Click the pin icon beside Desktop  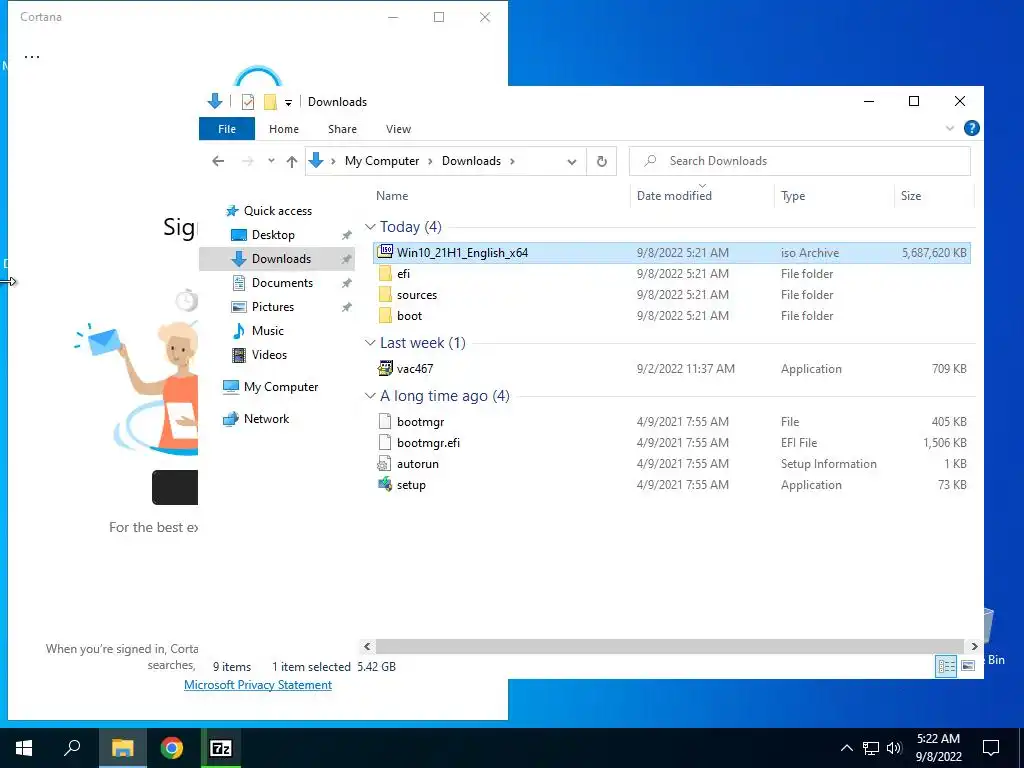[x=347, y=235]
